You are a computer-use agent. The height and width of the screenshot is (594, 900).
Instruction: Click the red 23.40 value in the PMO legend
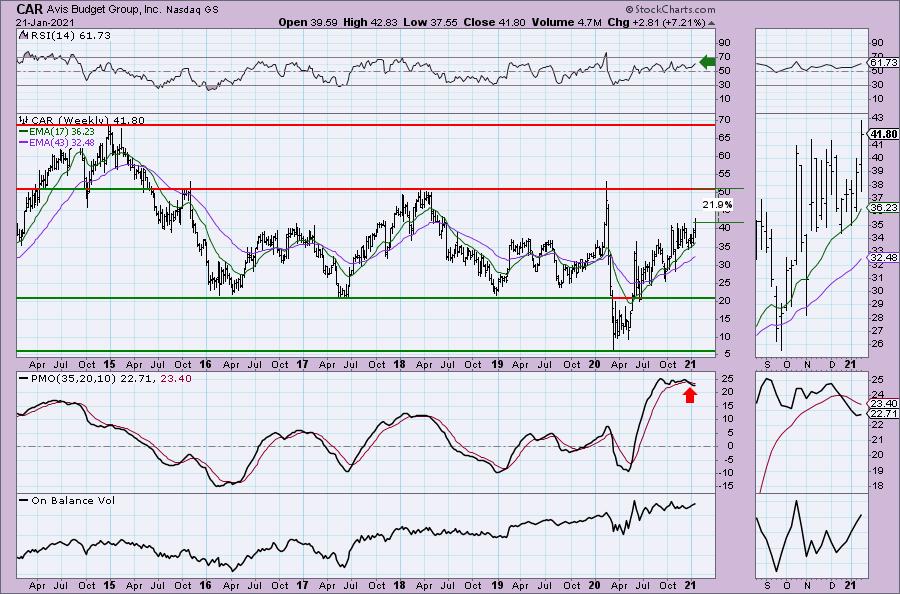(176, 378)
